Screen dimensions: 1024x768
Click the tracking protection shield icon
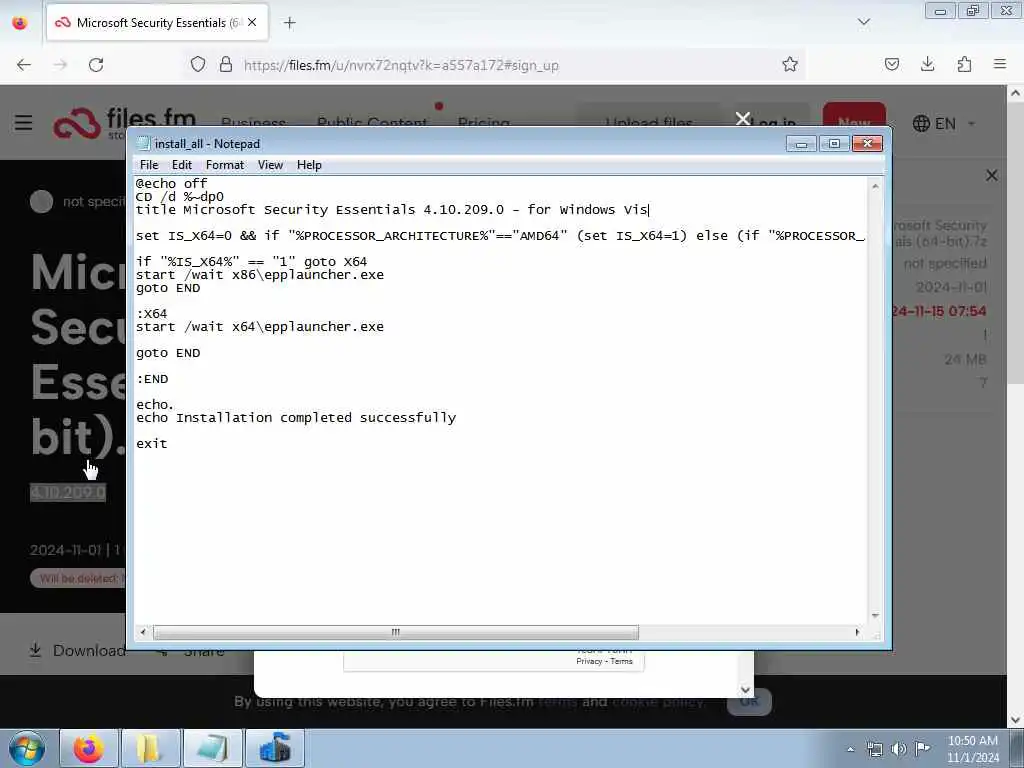tap(198, 65)
